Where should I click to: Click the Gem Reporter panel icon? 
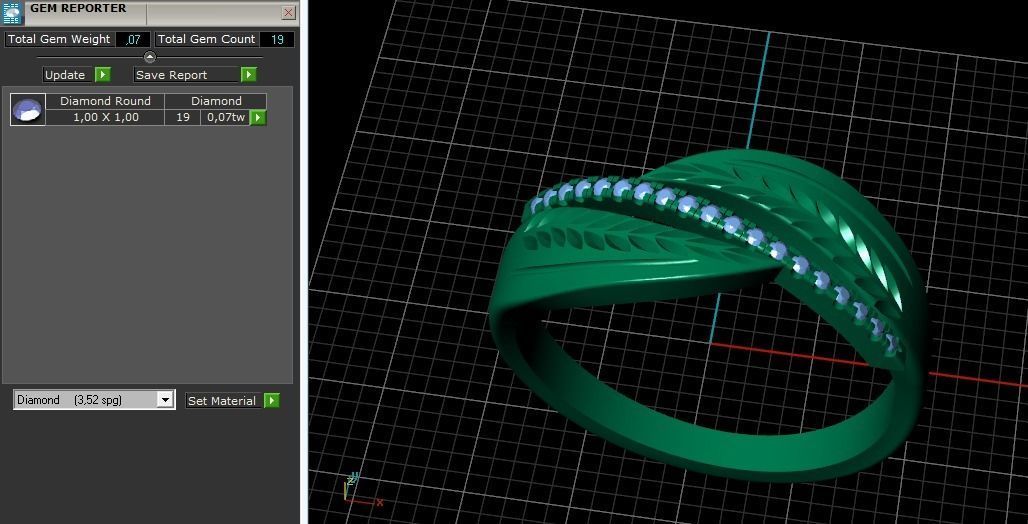pos(12,12)
